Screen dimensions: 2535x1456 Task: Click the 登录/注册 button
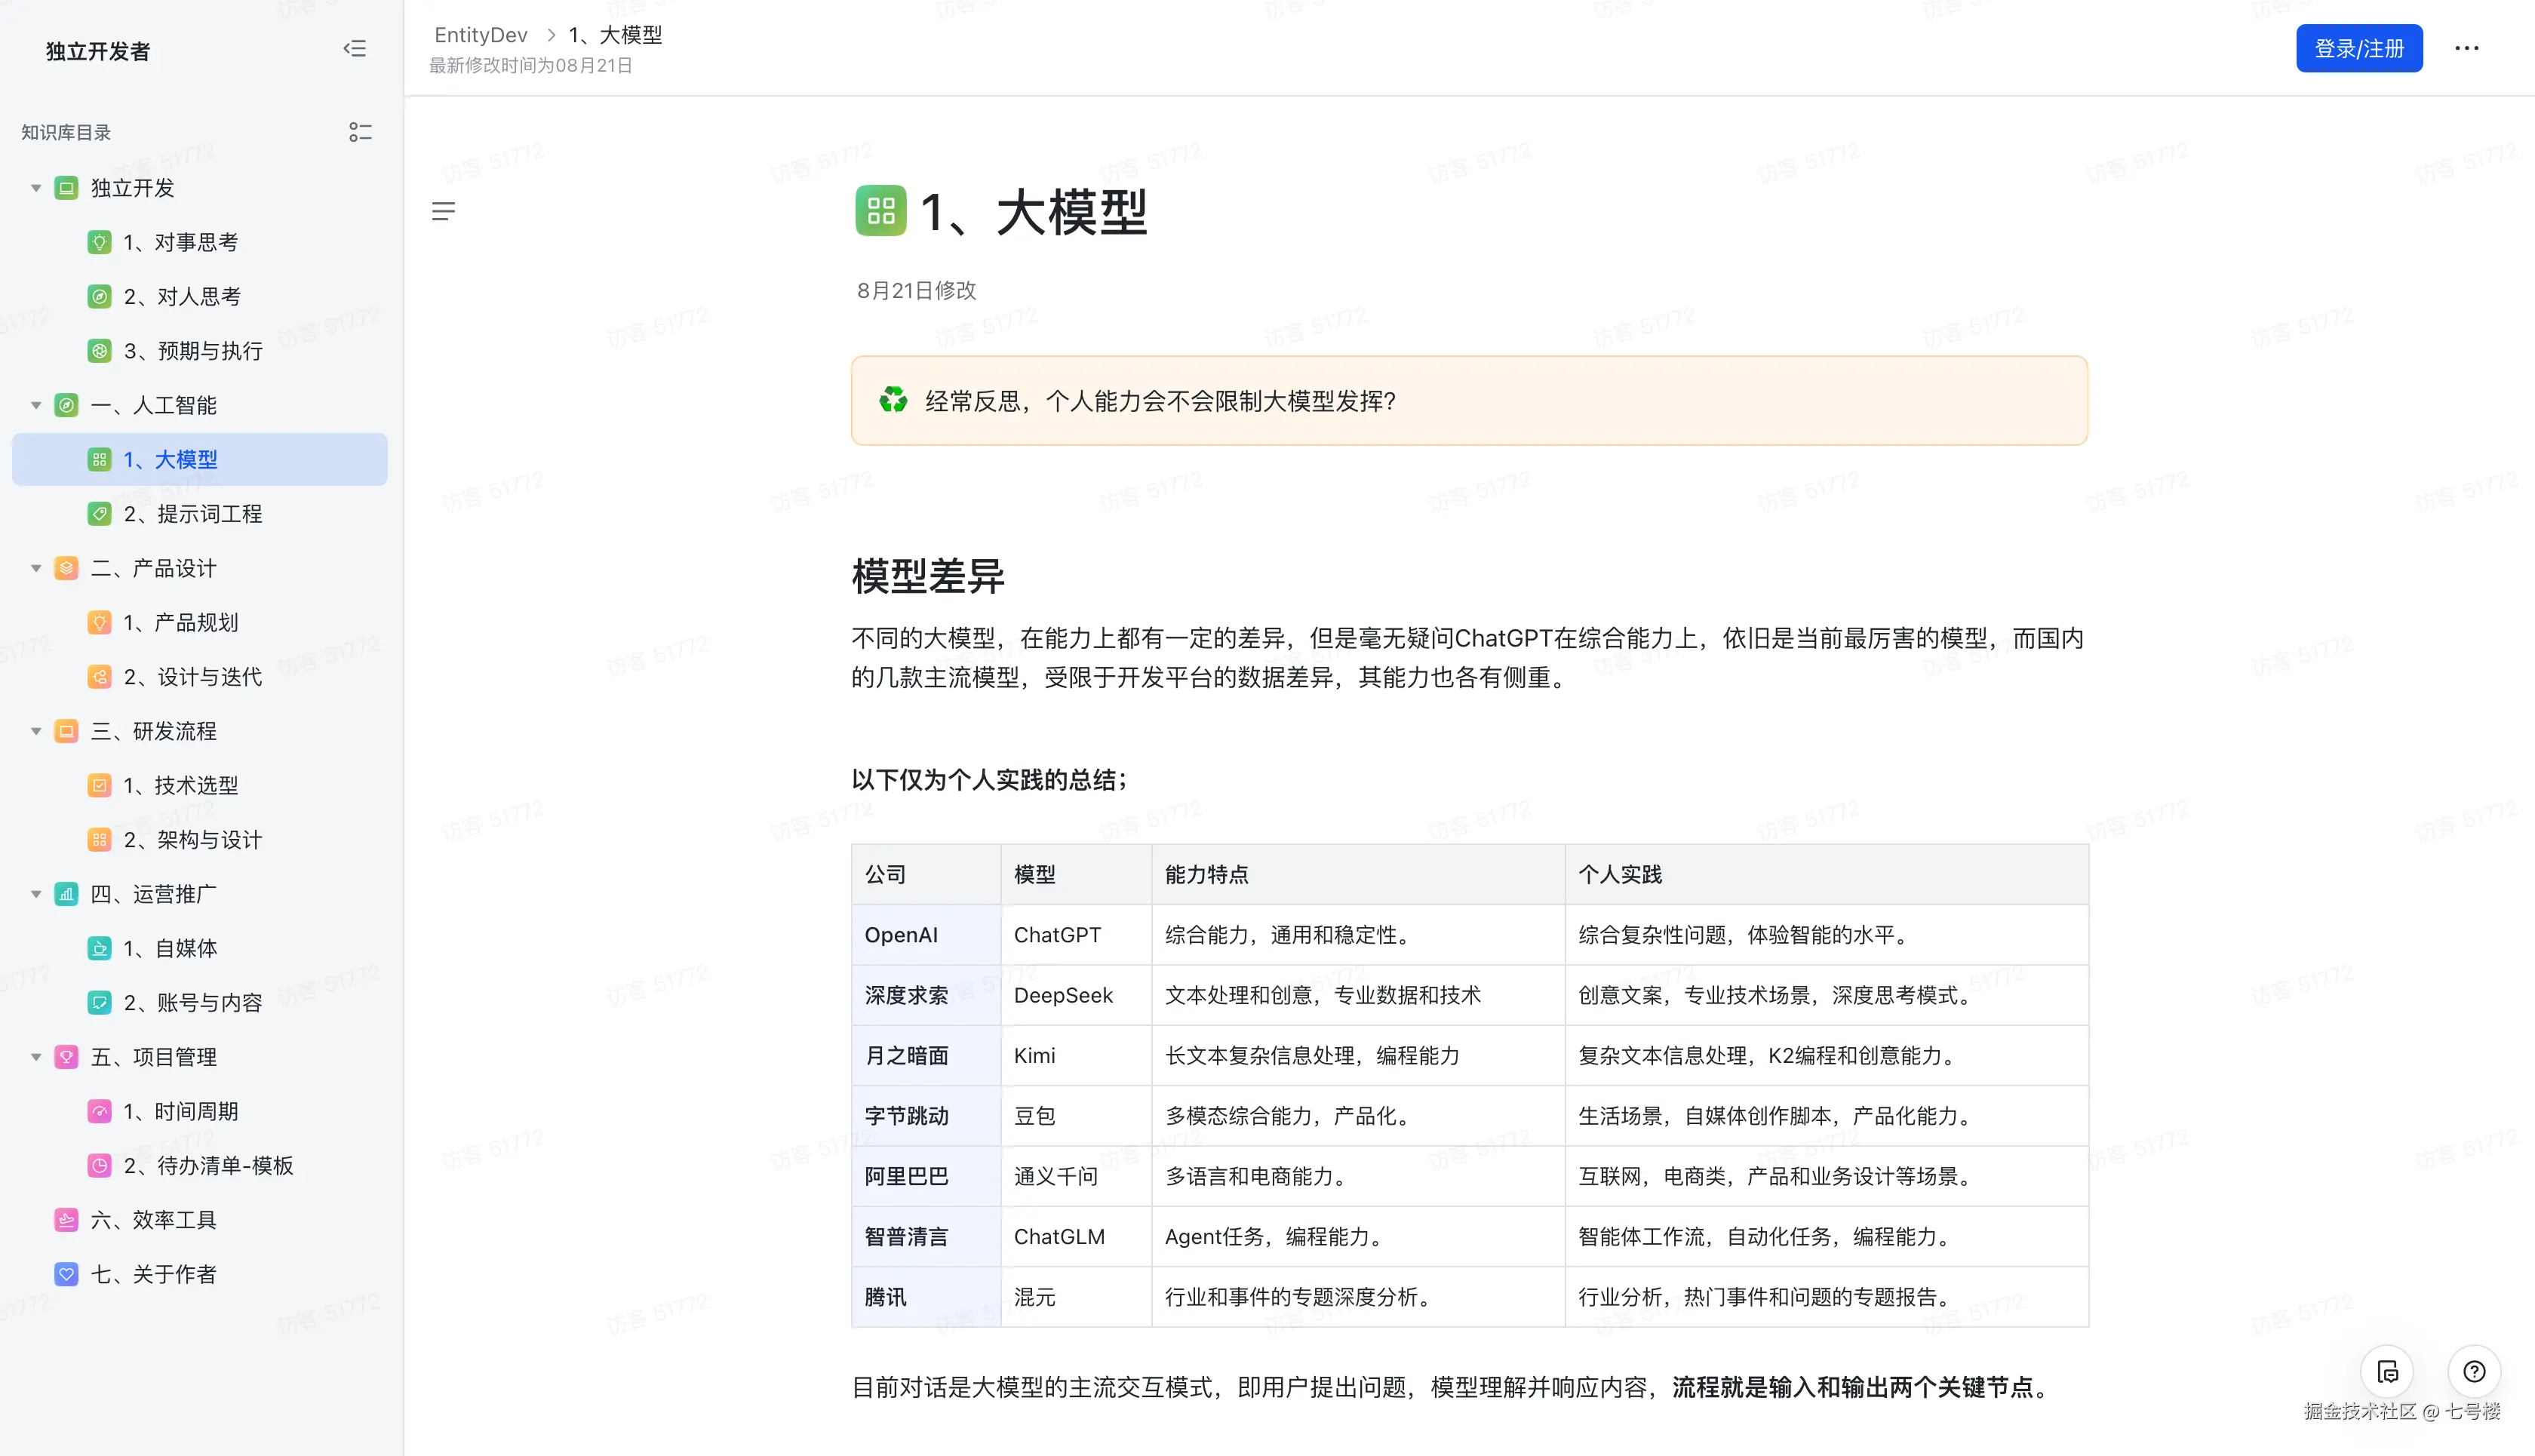click(x=2359, y=48)
